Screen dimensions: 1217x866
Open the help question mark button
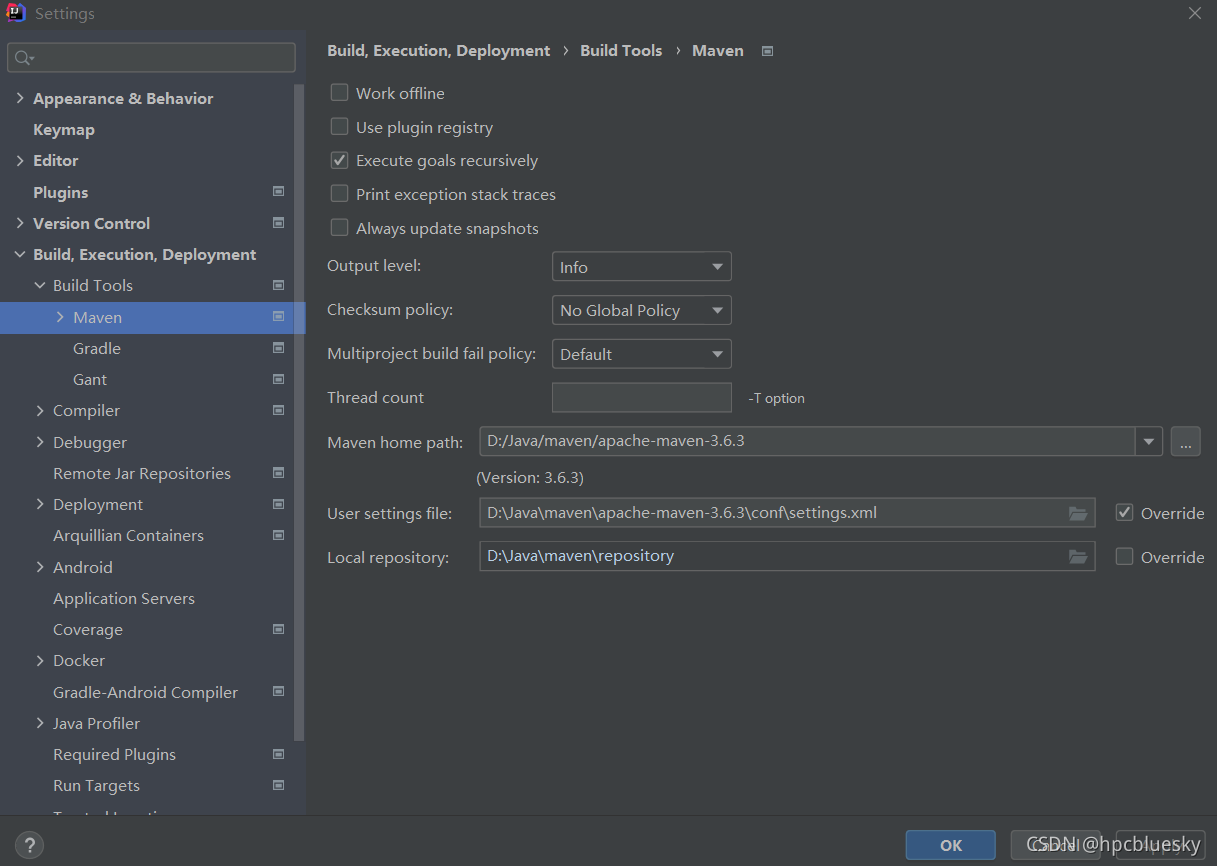click(x=30, y=845)
